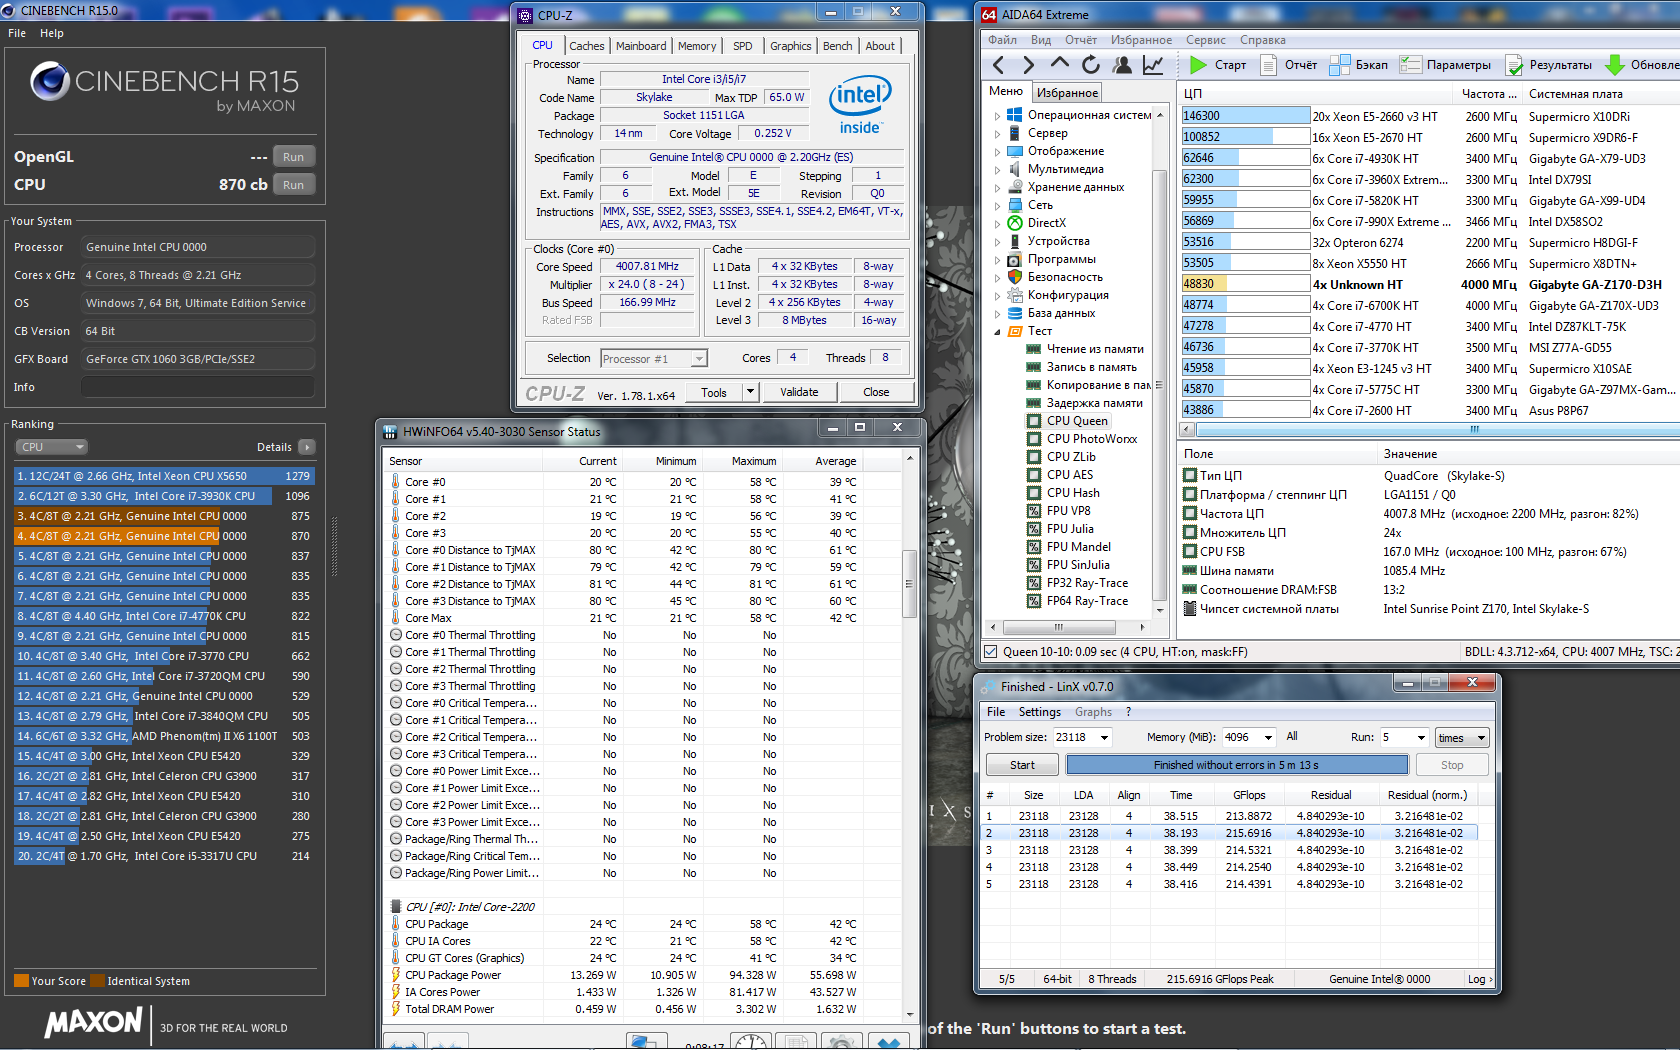
Task: Run the OpenGL test in Cinebench
Action: click(293, 157)
